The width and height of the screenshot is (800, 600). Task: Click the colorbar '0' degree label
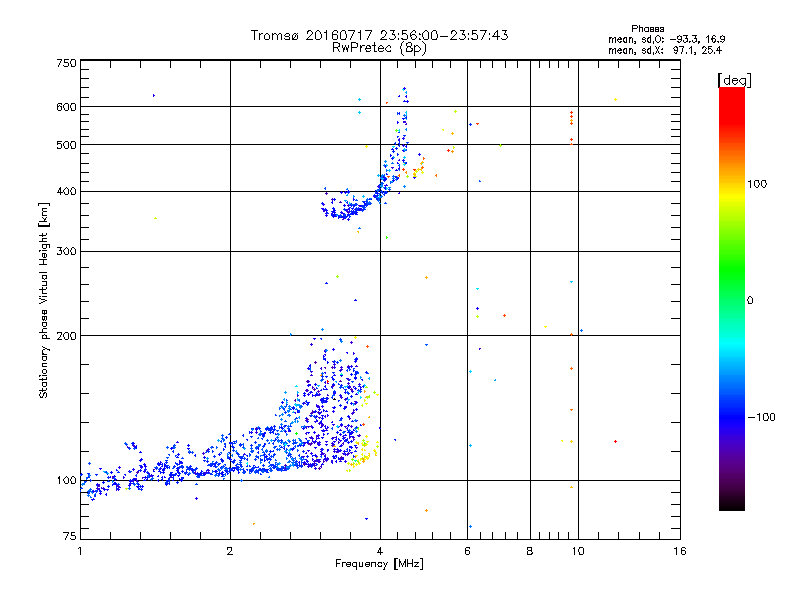pos(750,301)
